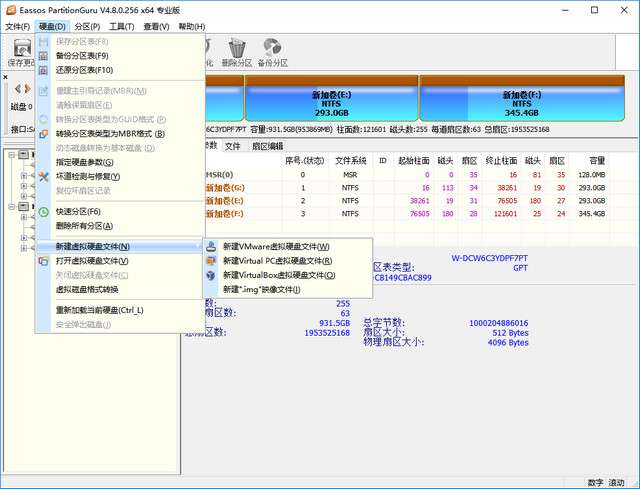Click the greyed icon beside 保存分区表(F8)
Screen dimensions: 640x489
43,42
